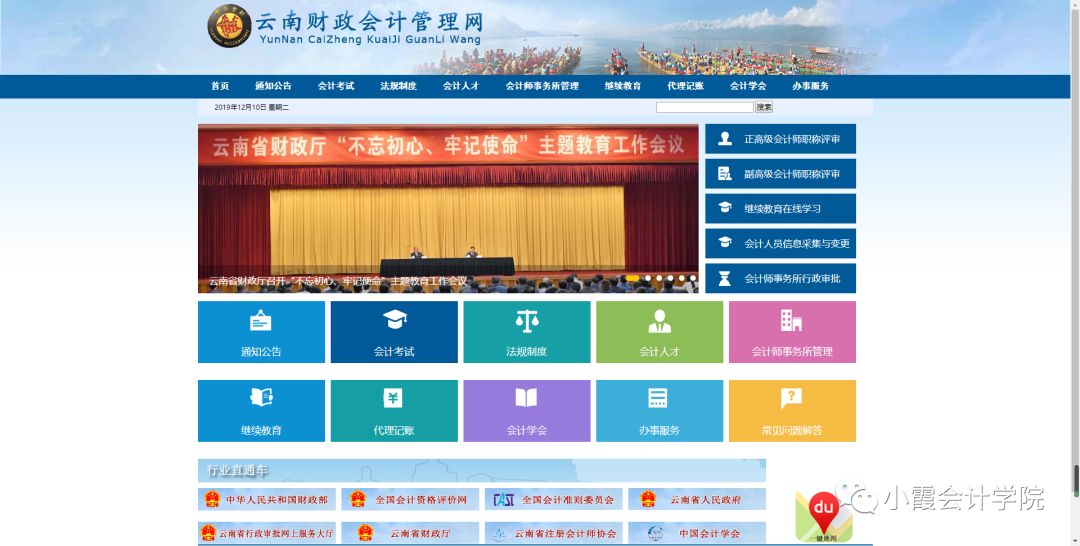Click the Yunnan accounting site logo emblem
The height and width of the screenshot is (546, 1080).
[229, 26]
